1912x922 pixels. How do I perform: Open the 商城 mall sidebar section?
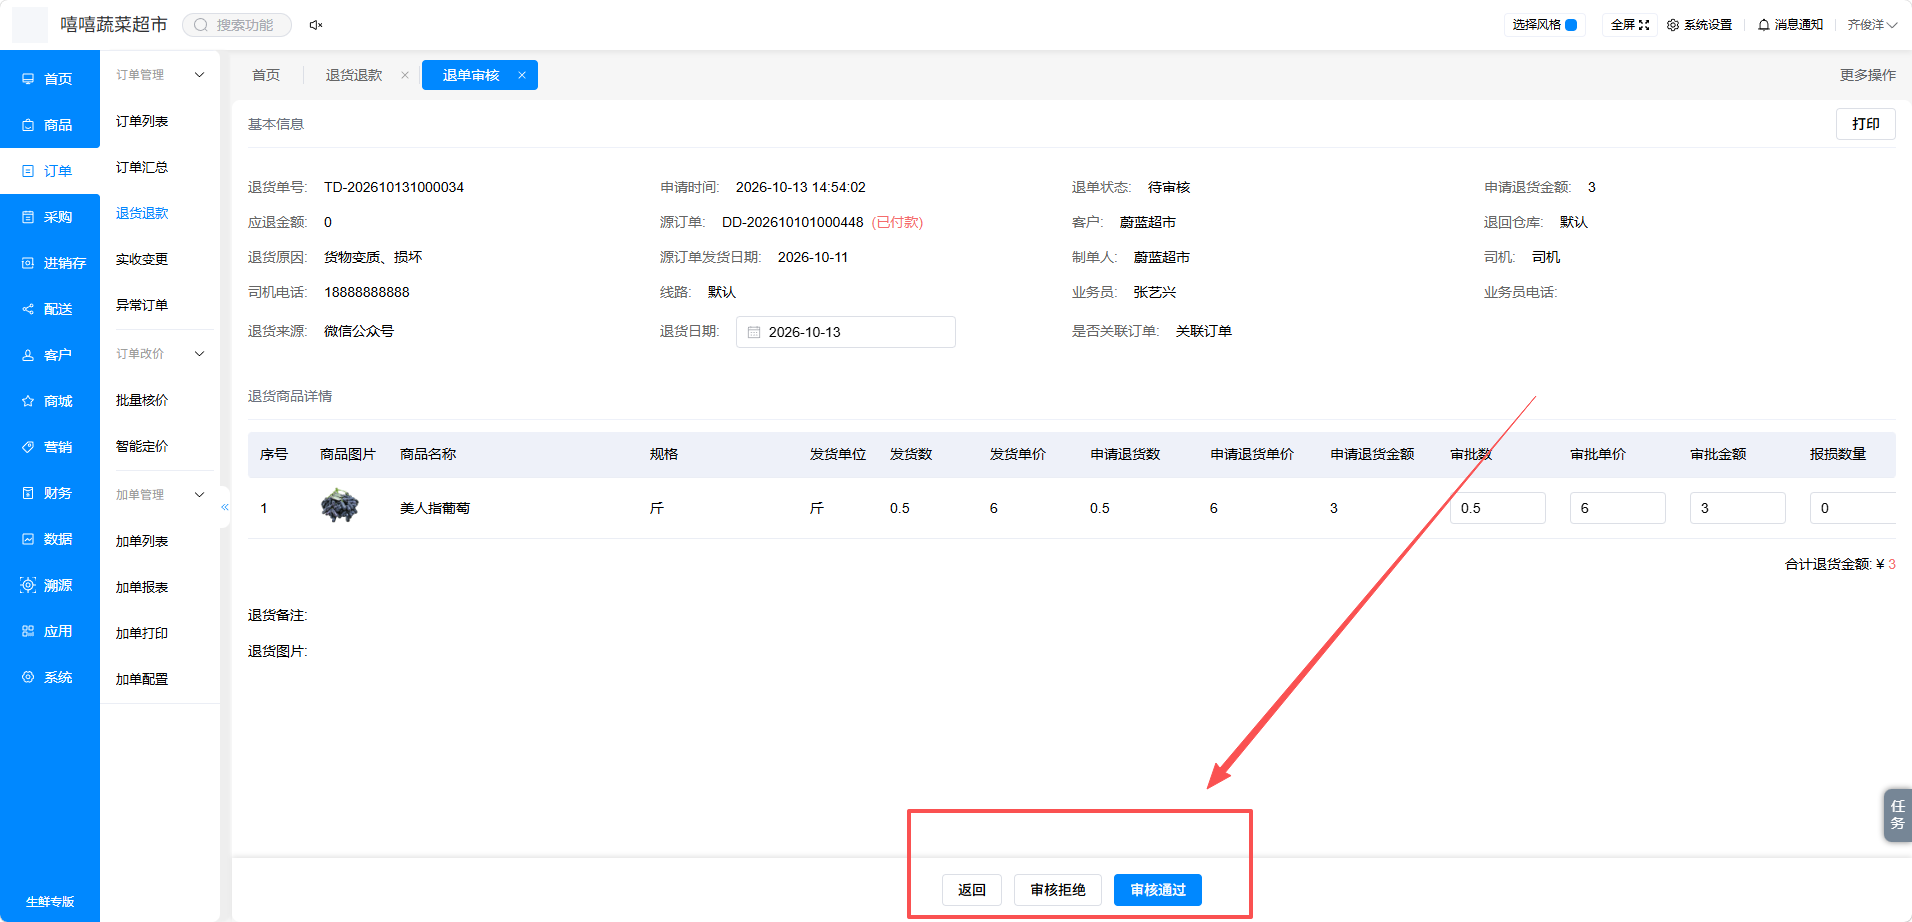pos(50,401)
